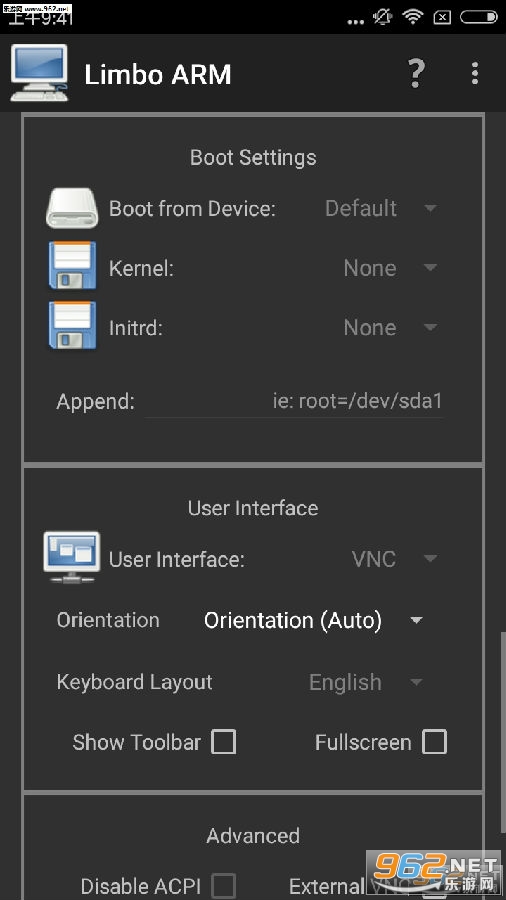Open the Keyboard Layout English dropdown
Screen dimensions: 506x900
[365, 682]
